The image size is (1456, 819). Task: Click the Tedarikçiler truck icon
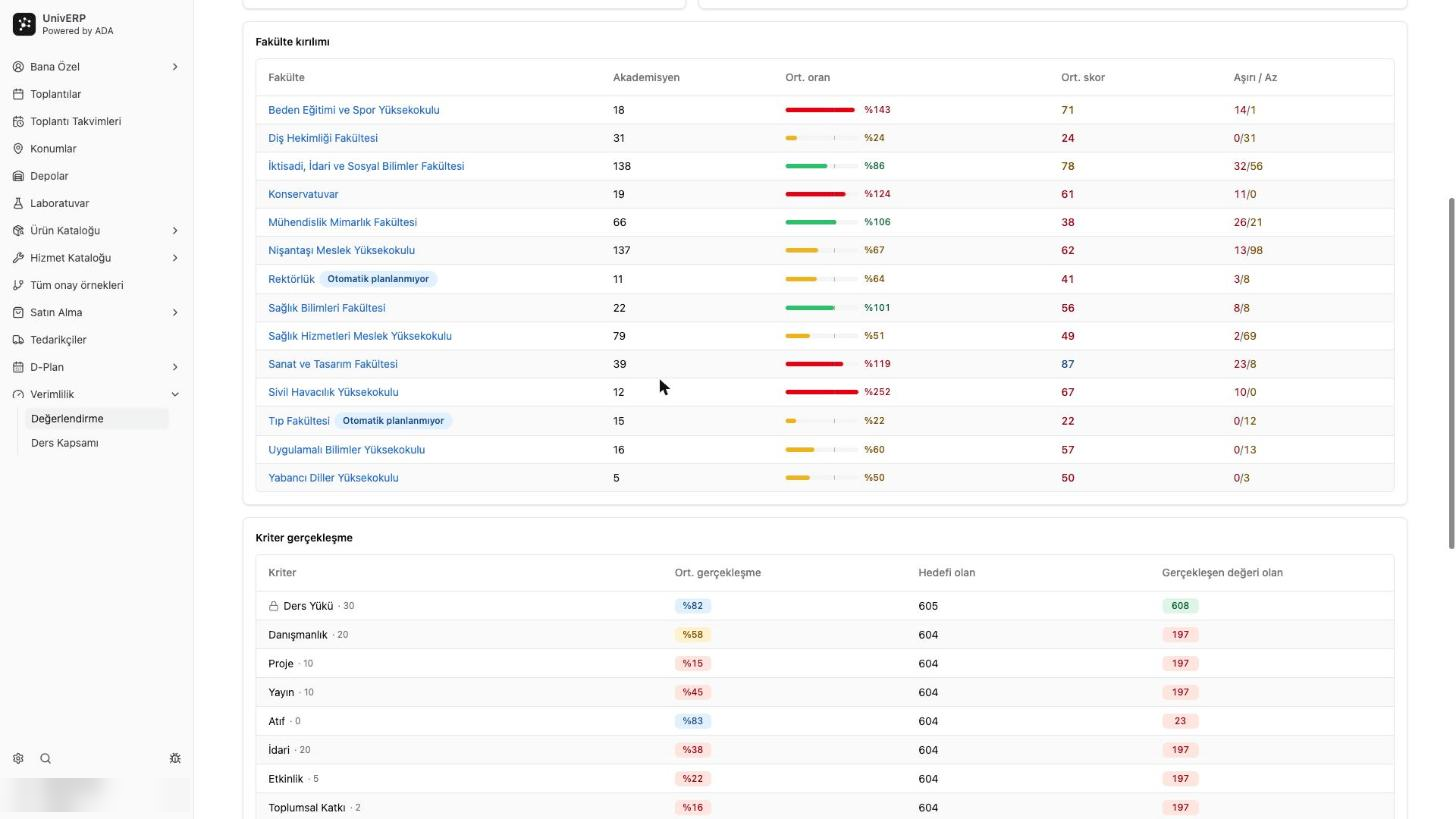(18, 340)
